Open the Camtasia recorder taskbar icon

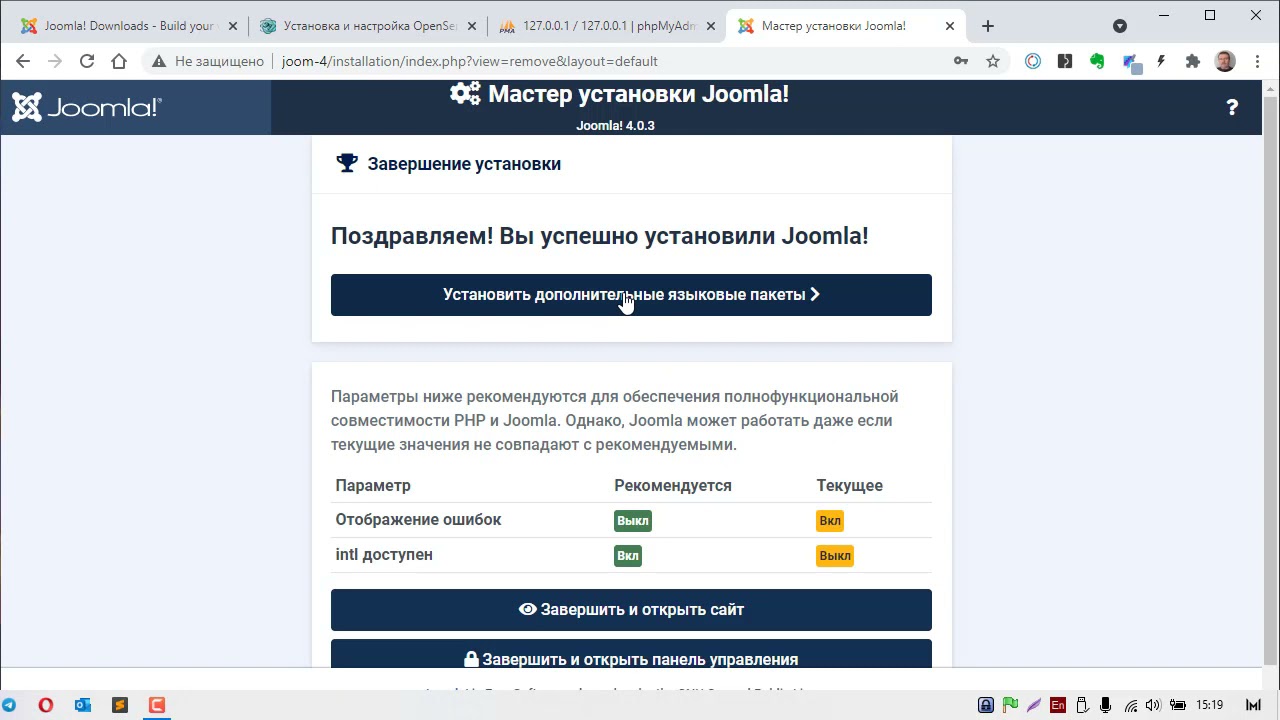pyautogui.click(x=157, y=705)
